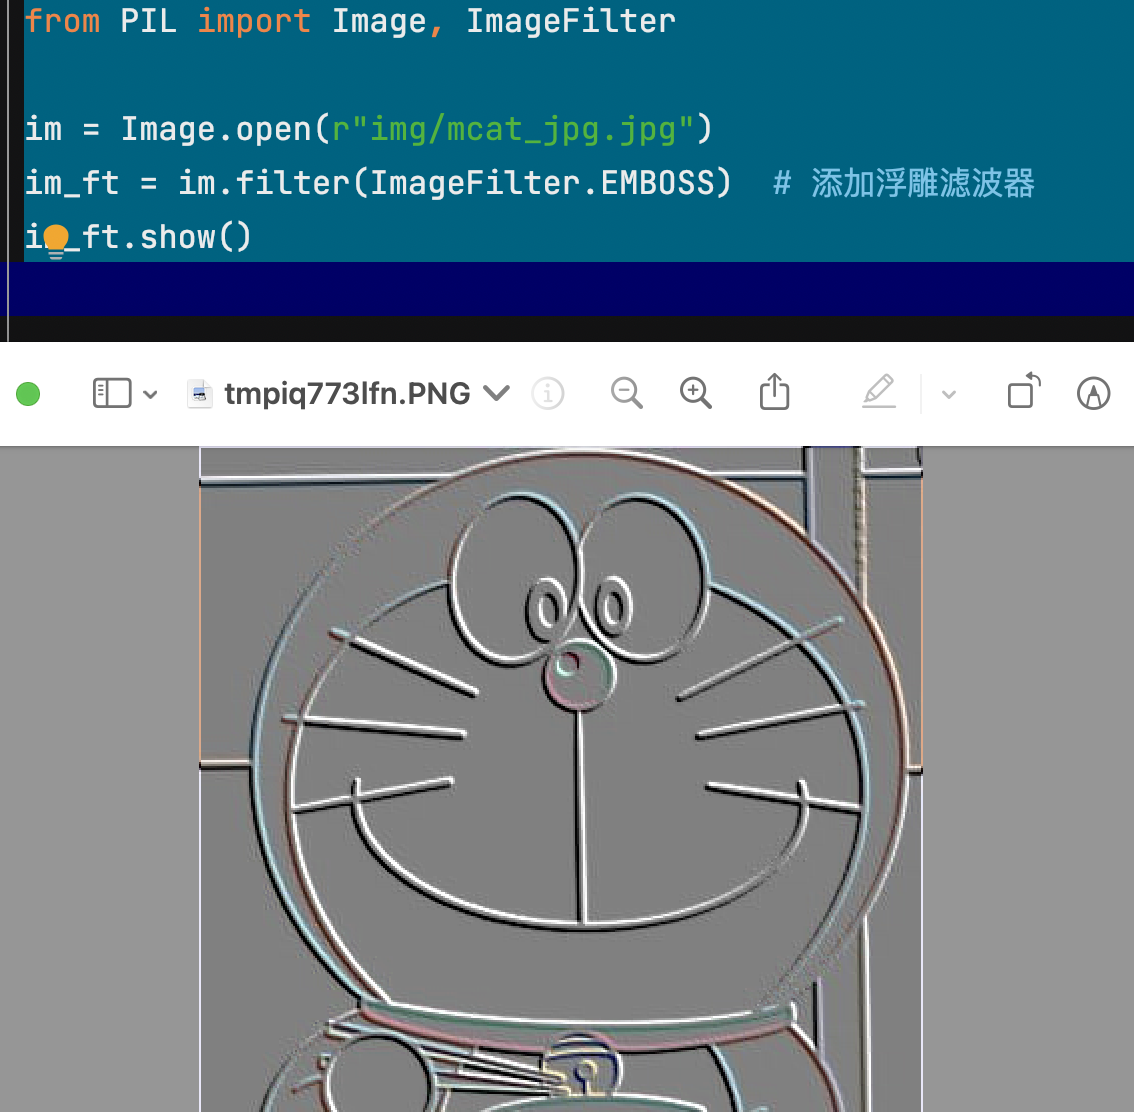The height and width of the screenshot is (1112, 1134).
Task: Show the Markup toolbar
Action: point(1094,393)
